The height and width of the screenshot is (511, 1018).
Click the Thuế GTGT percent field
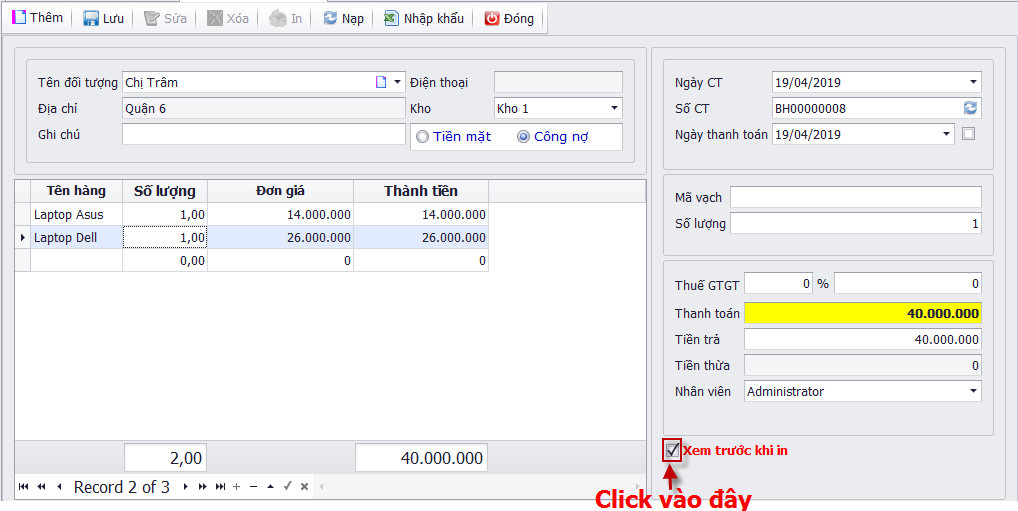click(x=778, y=284)
